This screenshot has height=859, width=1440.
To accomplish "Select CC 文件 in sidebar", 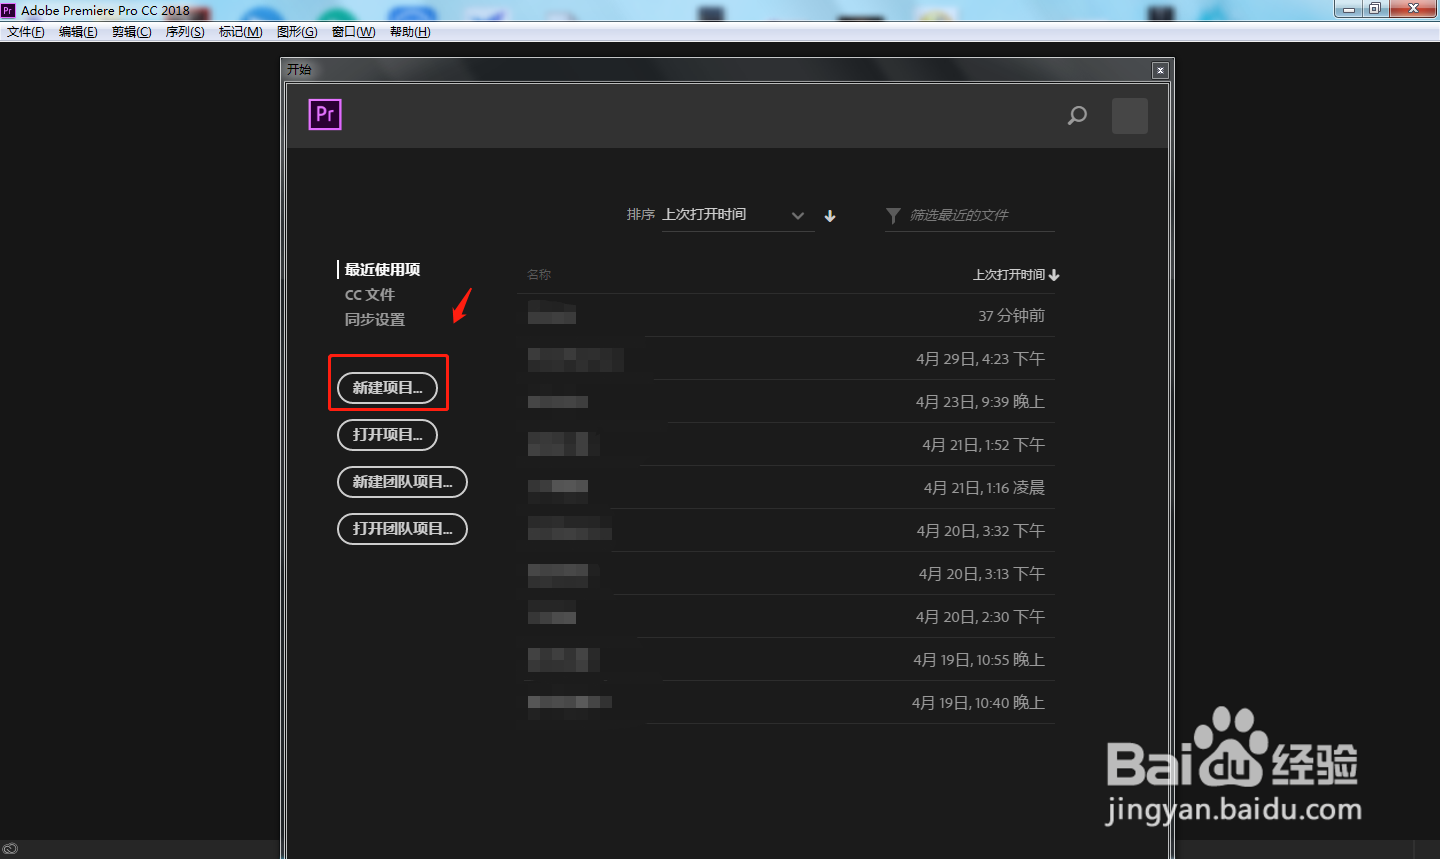I will (x=370, y=295).
